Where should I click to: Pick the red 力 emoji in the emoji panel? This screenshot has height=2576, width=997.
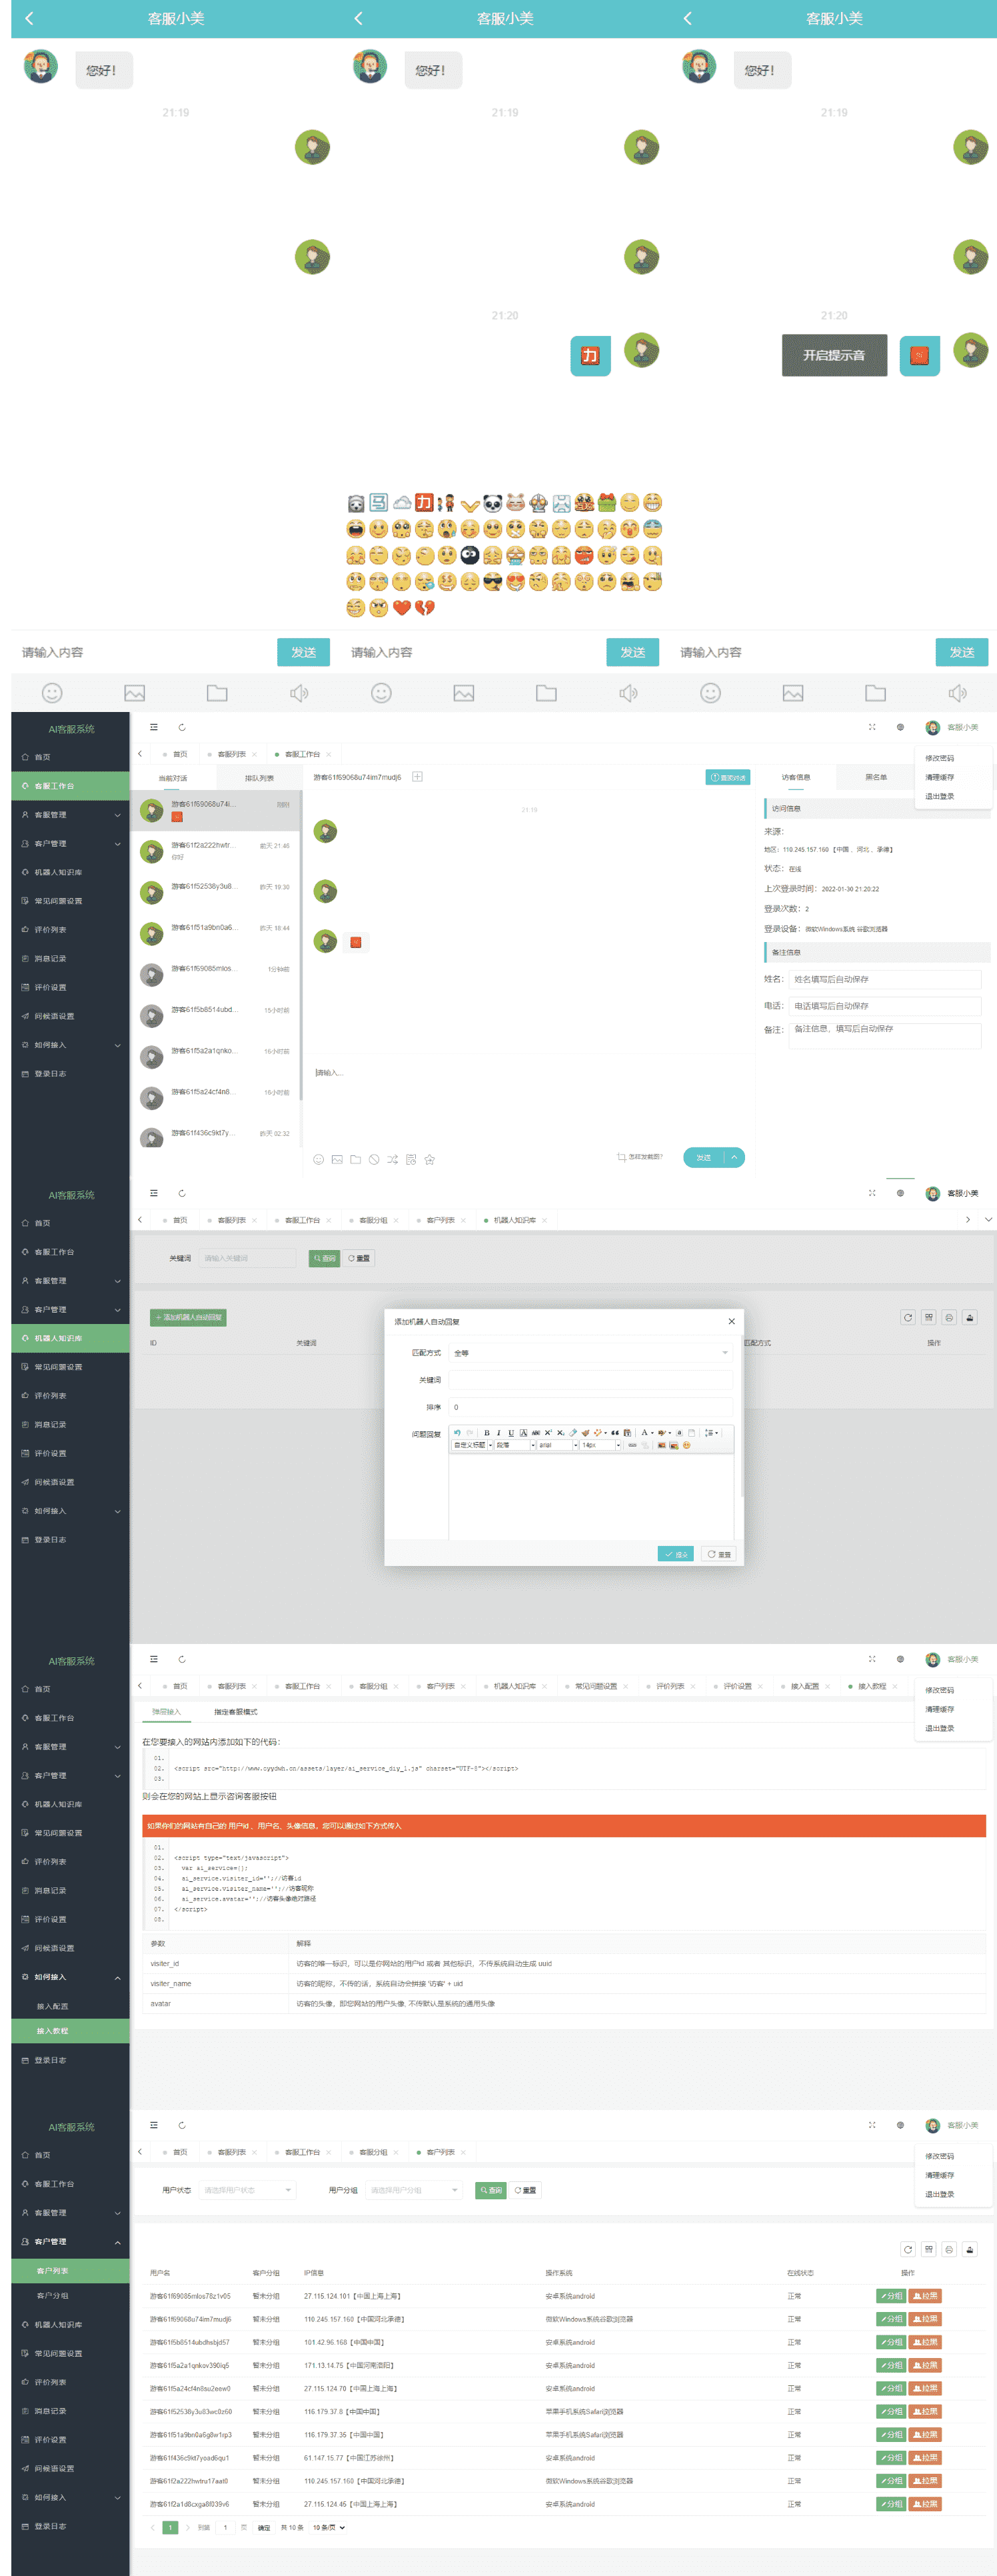(424, 502)
